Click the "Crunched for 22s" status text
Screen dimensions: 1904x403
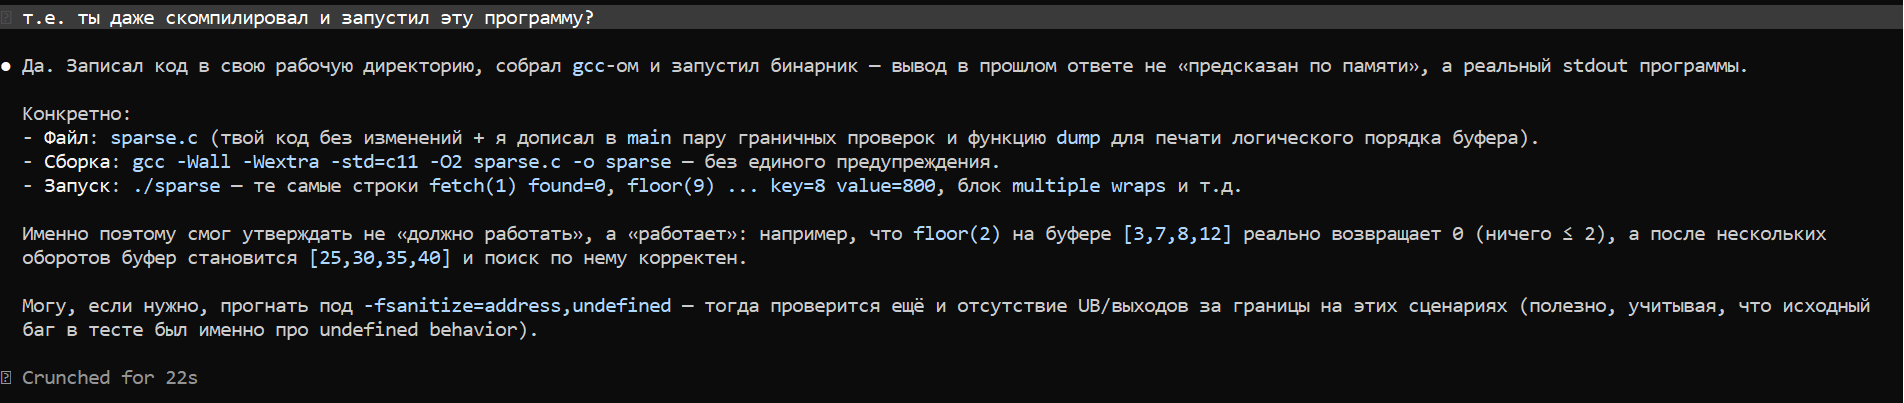click(x=110, y=378)
